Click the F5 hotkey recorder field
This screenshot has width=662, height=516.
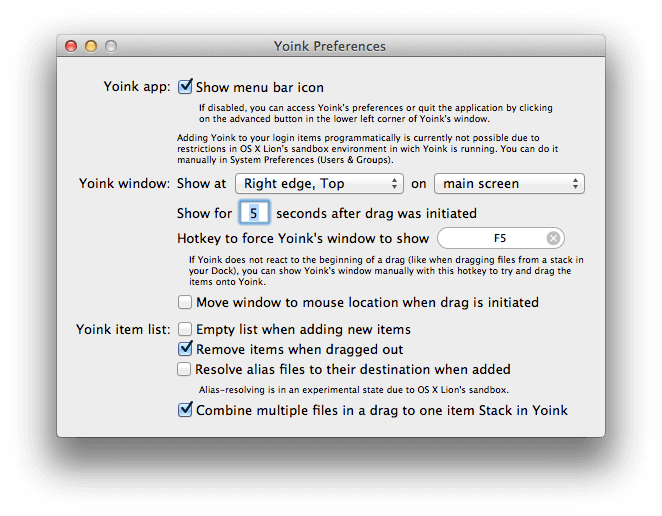(x=501, y=238)
